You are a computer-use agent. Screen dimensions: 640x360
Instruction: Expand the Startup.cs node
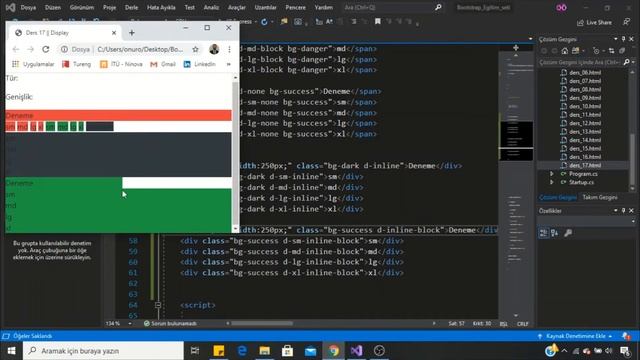pyautogui.click(x=552, y=182)
